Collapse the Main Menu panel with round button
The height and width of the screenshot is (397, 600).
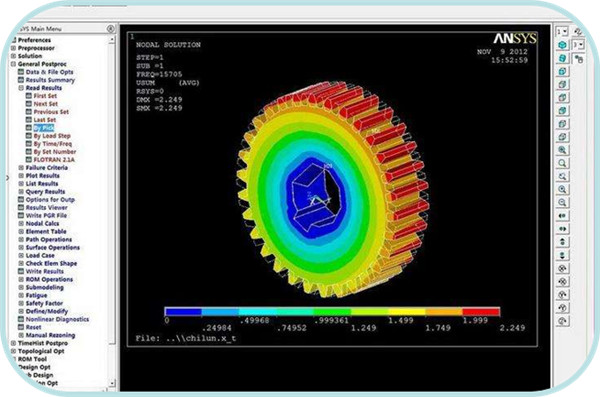[x=110, y=28]
